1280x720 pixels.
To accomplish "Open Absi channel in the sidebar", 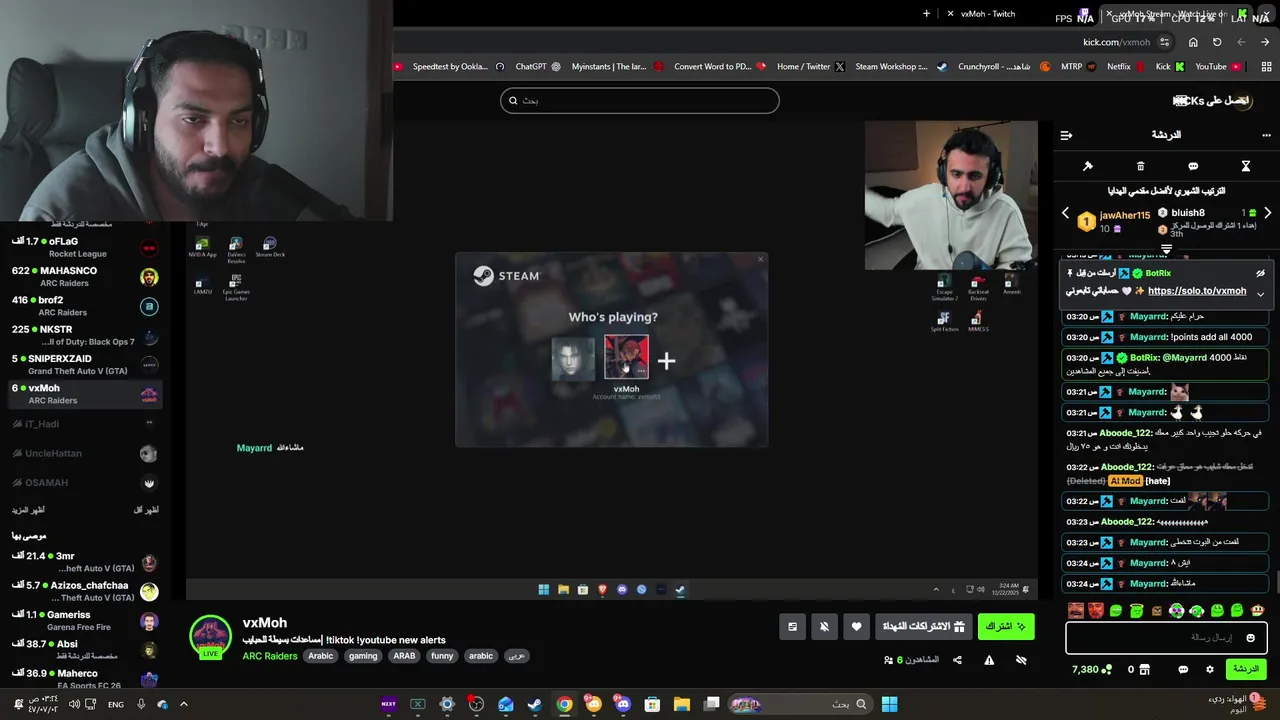I will pos(83,650).
